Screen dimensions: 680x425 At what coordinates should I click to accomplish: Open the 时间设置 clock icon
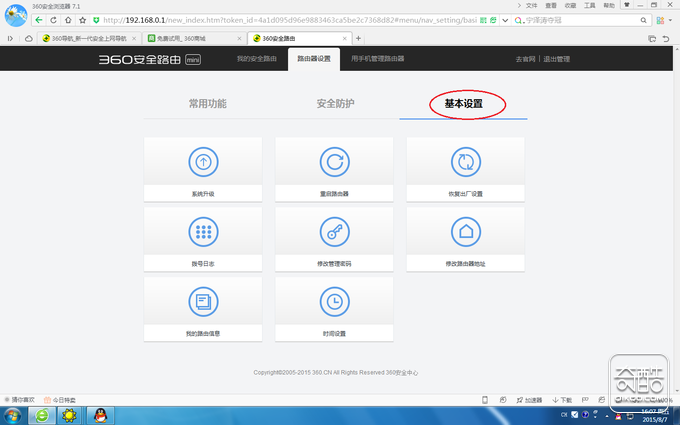pyautogui.click(x=334, y=301)
